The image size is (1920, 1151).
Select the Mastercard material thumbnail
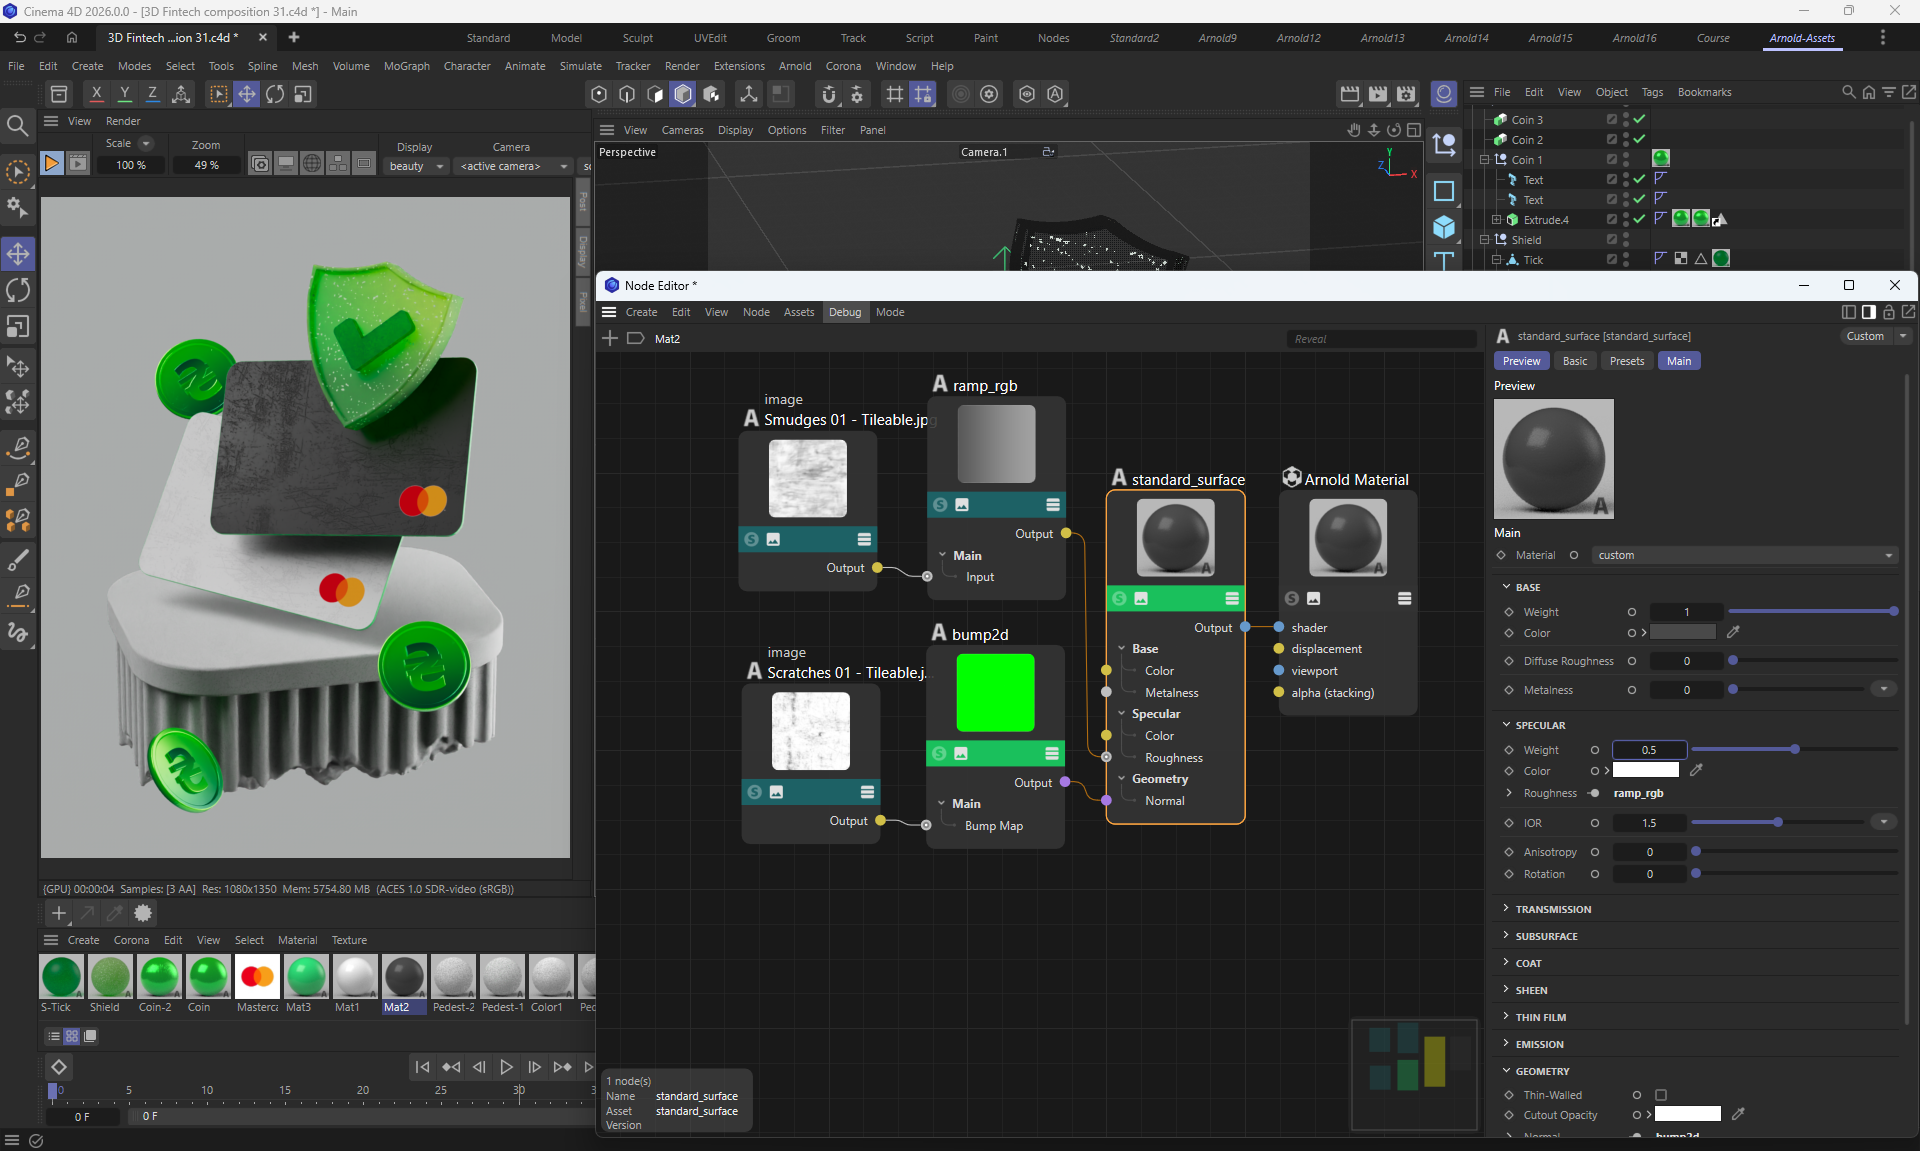tap(257, 977)
